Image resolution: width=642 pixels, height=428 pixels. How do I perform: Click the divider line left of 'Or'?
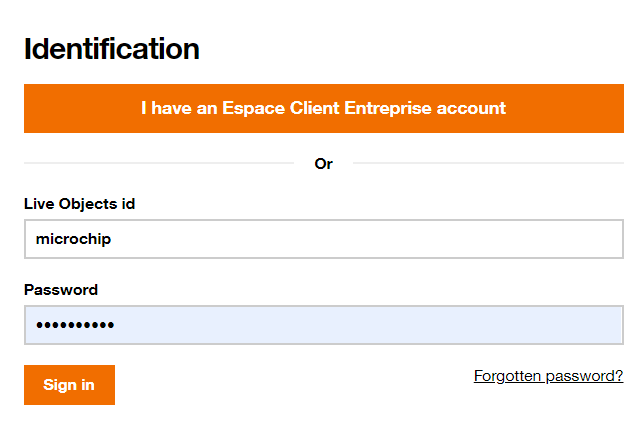tap(158, 163)
